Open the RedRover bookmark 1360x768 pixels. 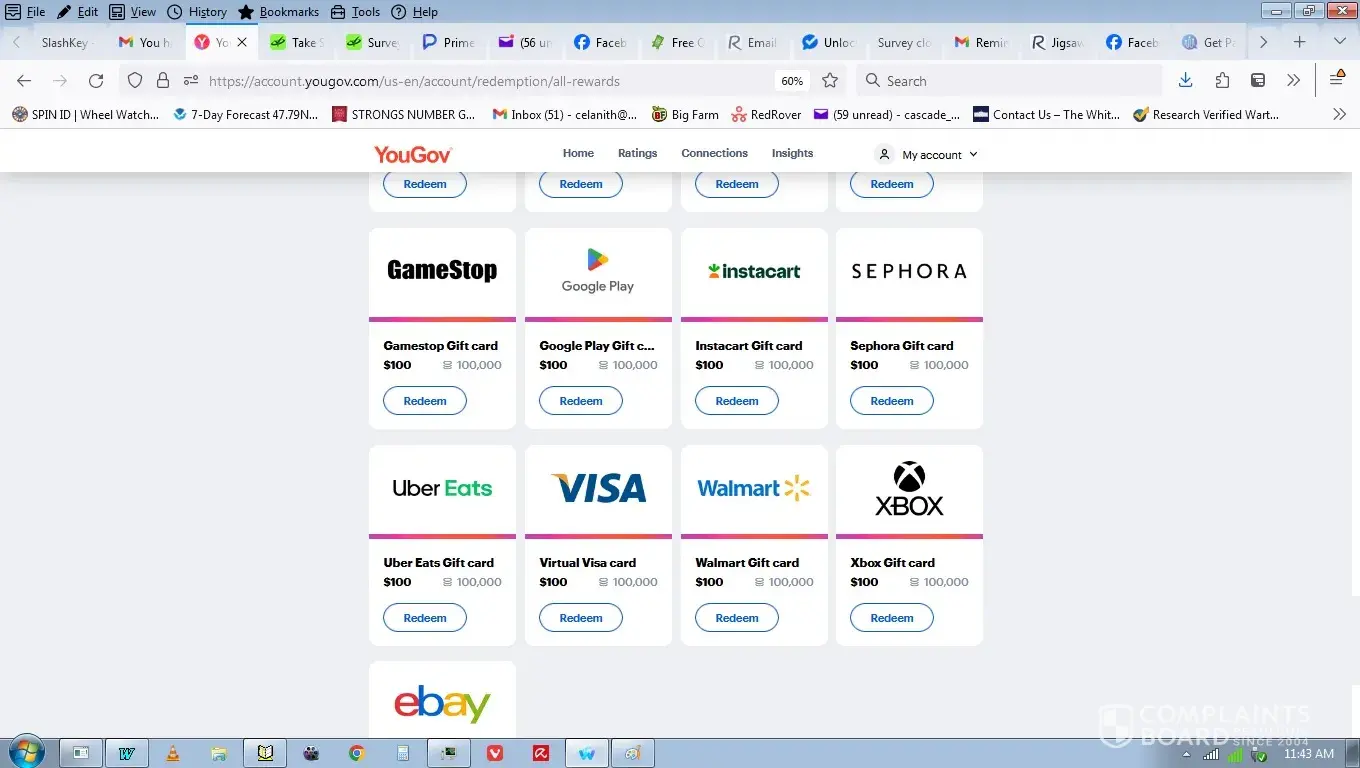point(766,115)
